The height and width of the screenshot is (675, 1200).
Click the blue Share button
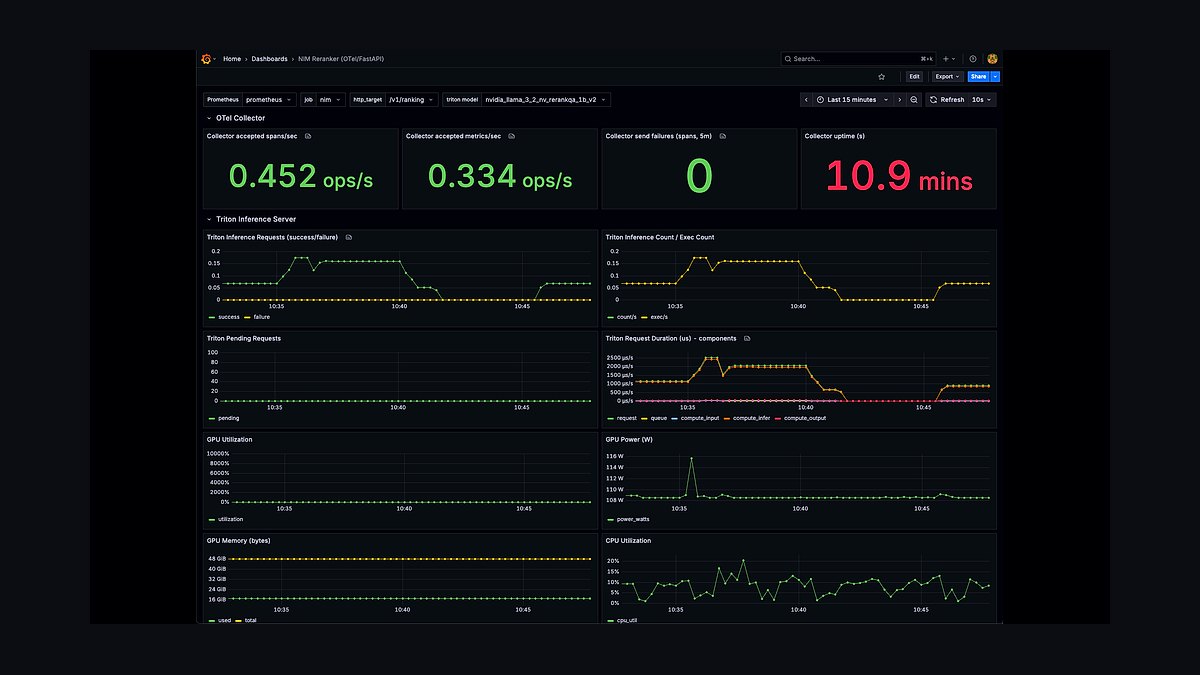pos(978,76)
